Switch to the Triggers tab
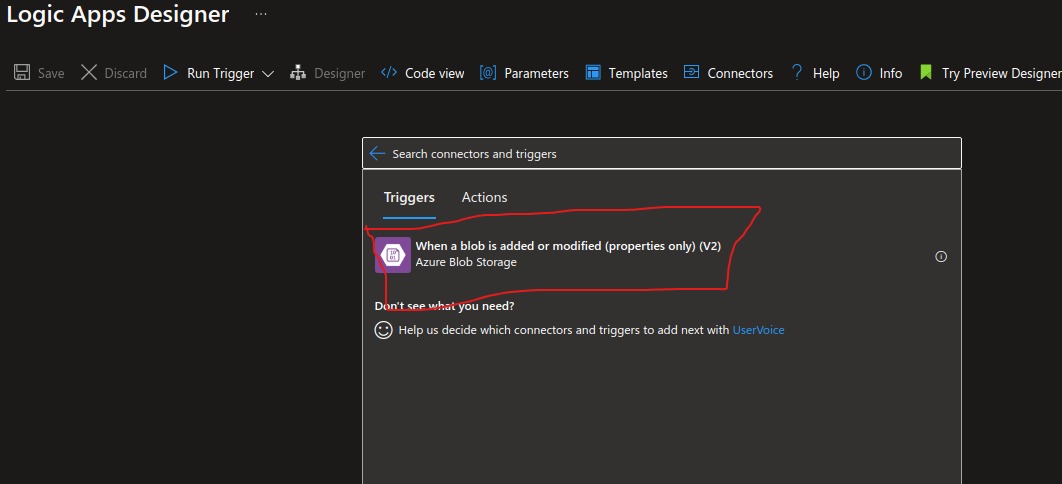 [409, 198]
